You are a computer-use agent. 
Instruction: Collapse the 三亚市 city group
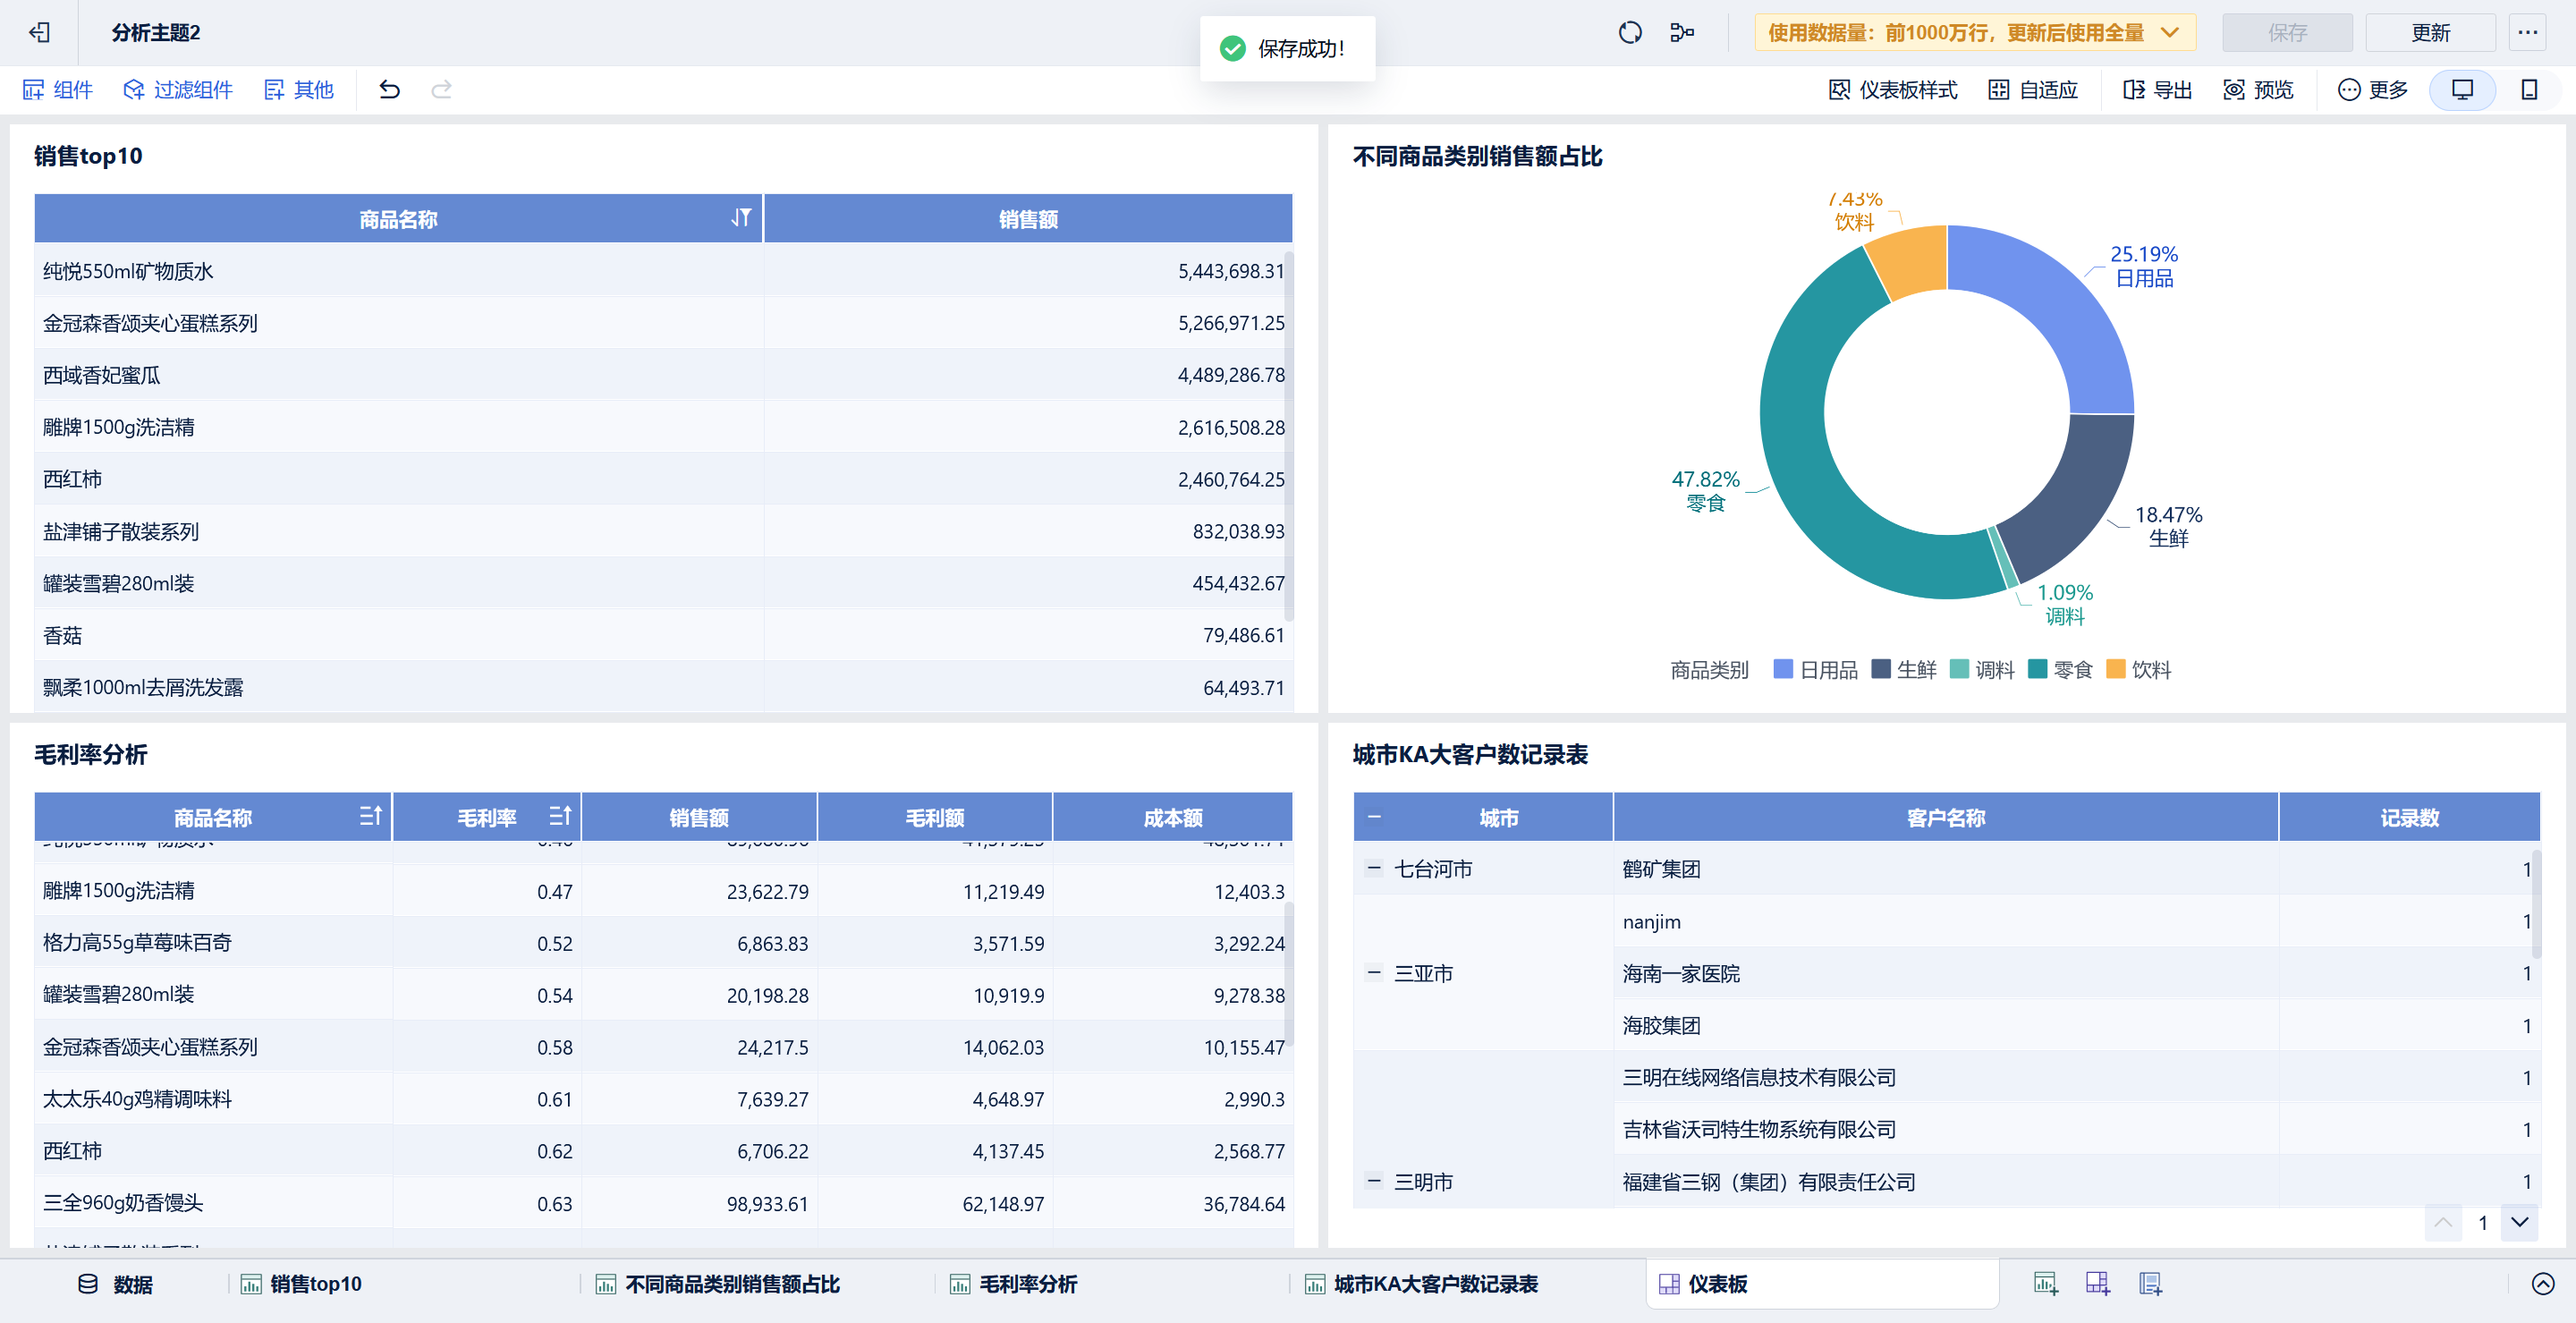coord(1374,972)
